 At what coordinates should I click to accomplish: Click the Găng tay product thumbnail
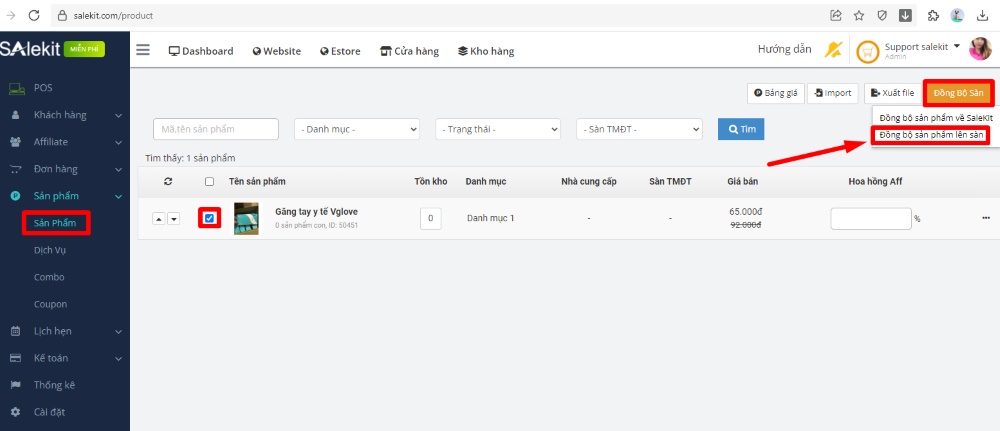click(246, 218)
